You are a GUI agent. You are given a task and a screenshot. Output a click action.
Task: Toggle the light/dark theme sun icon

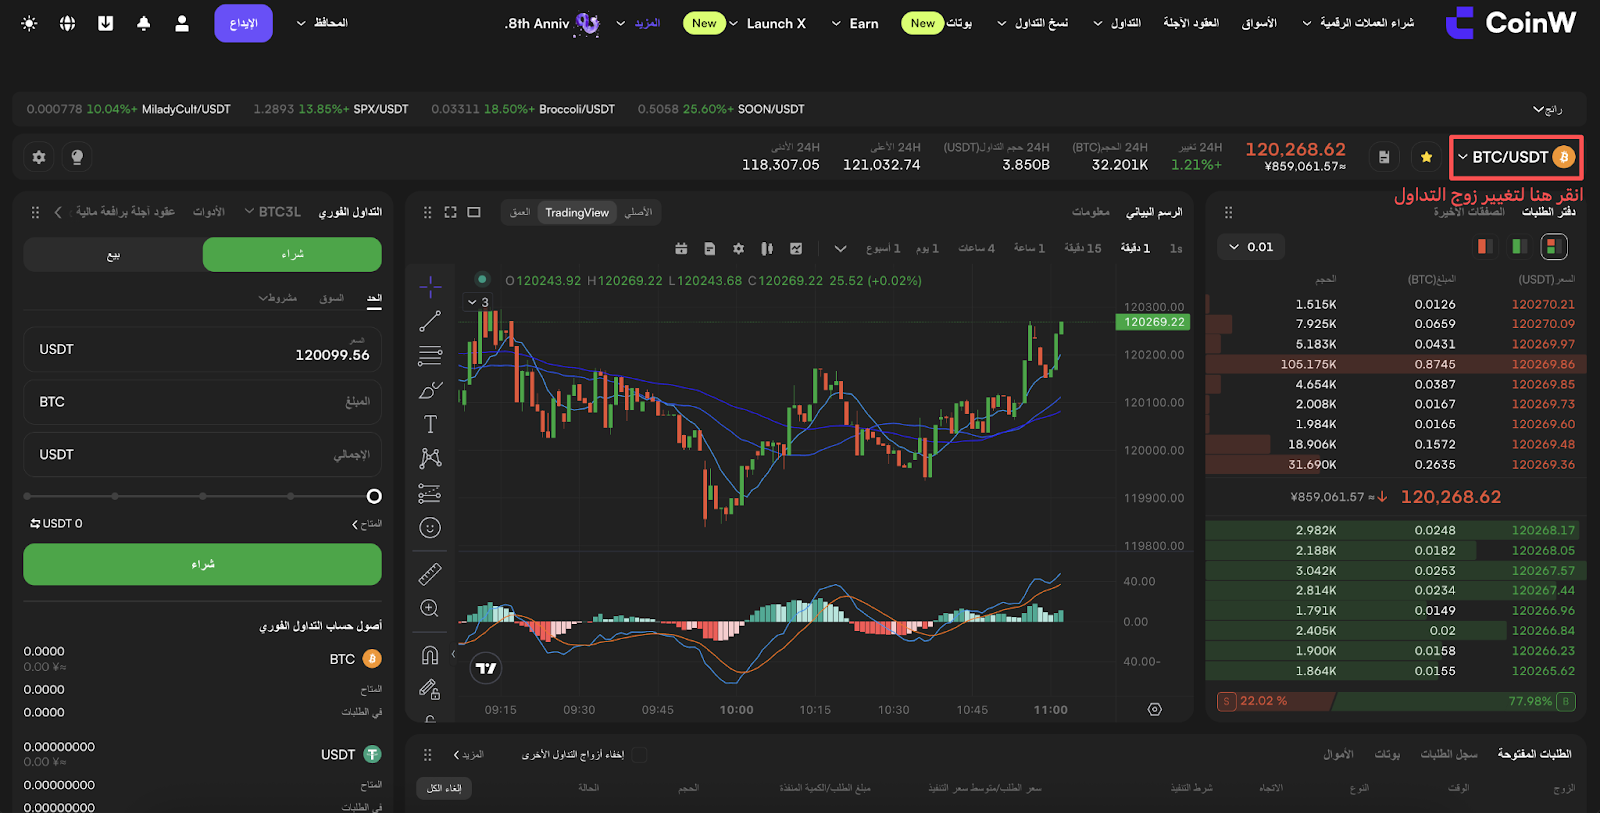29,23
